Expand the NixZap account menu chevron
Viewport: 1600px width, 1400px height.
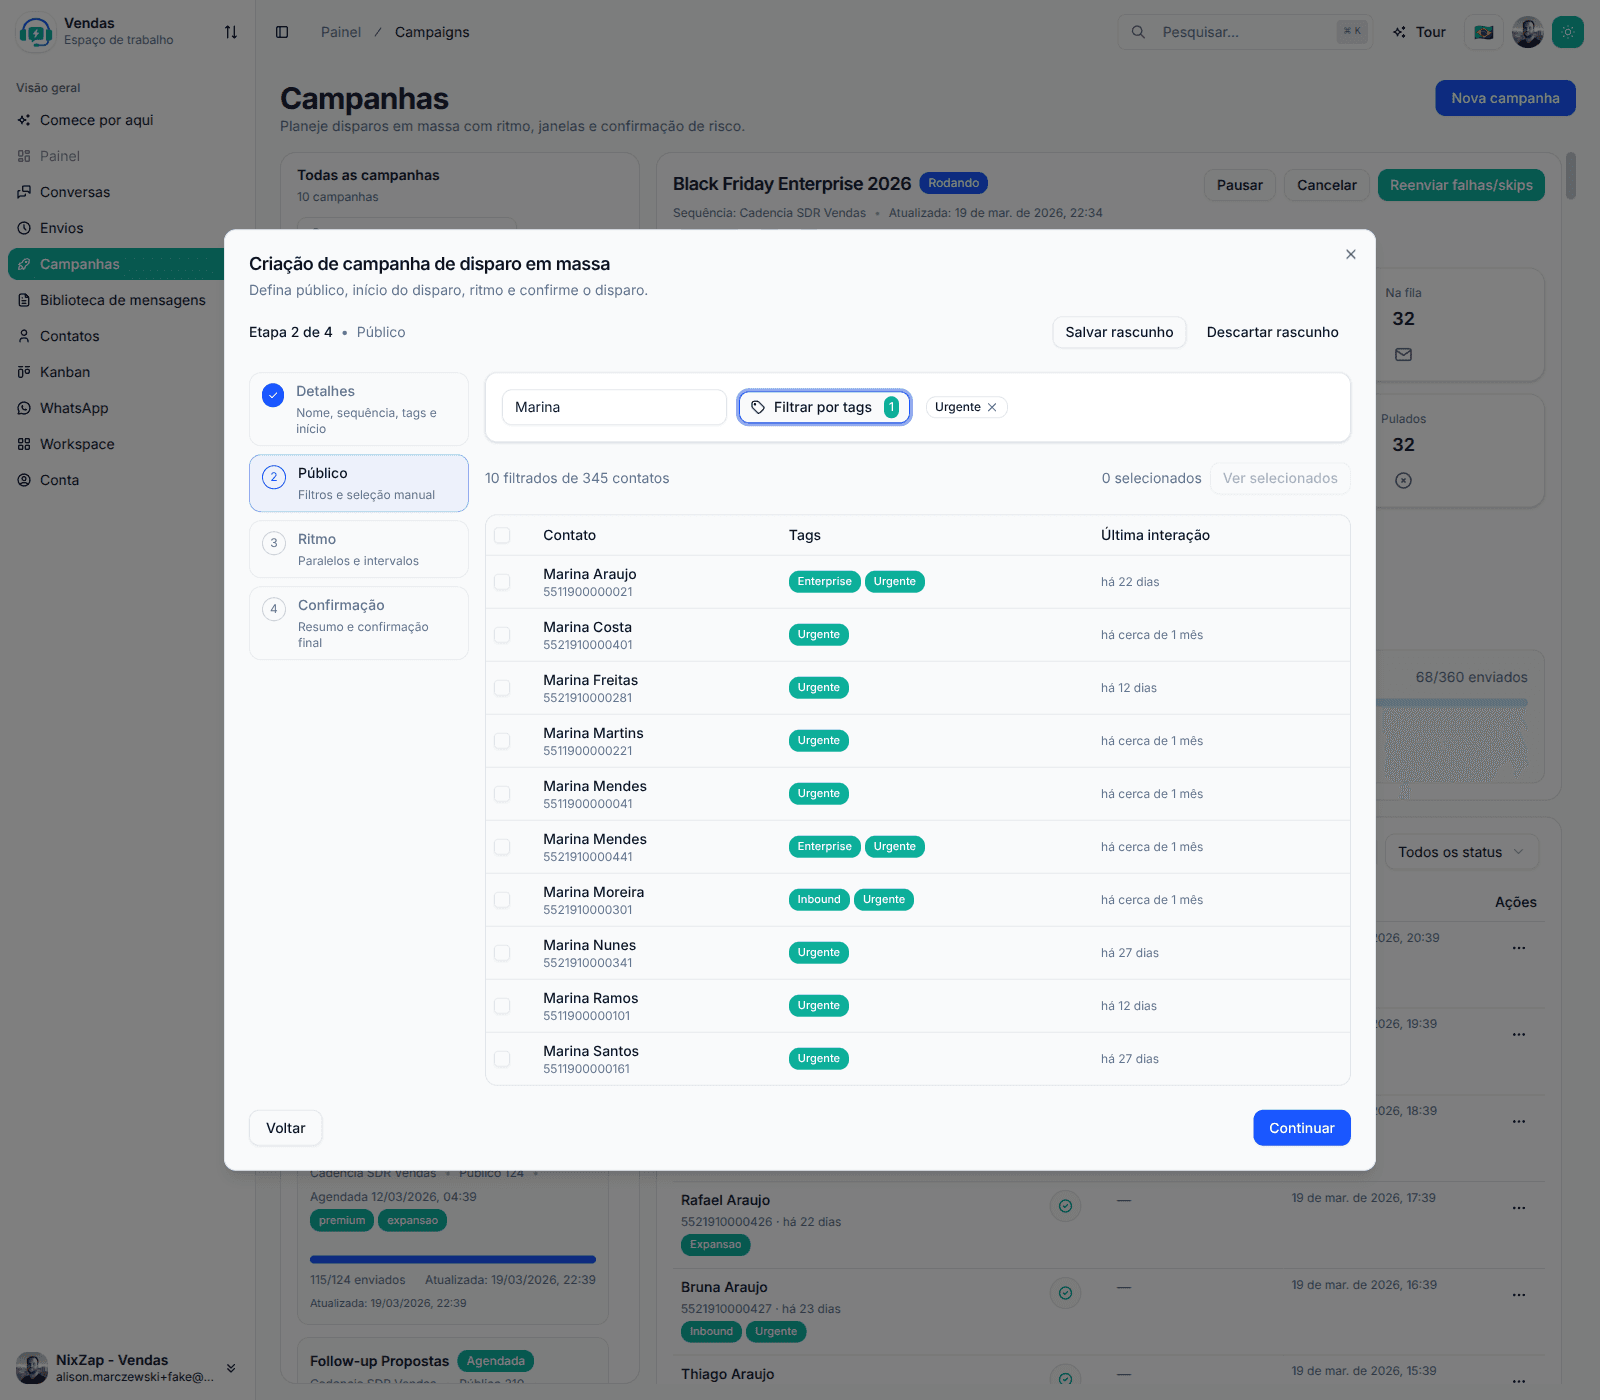pos(231,1368)
